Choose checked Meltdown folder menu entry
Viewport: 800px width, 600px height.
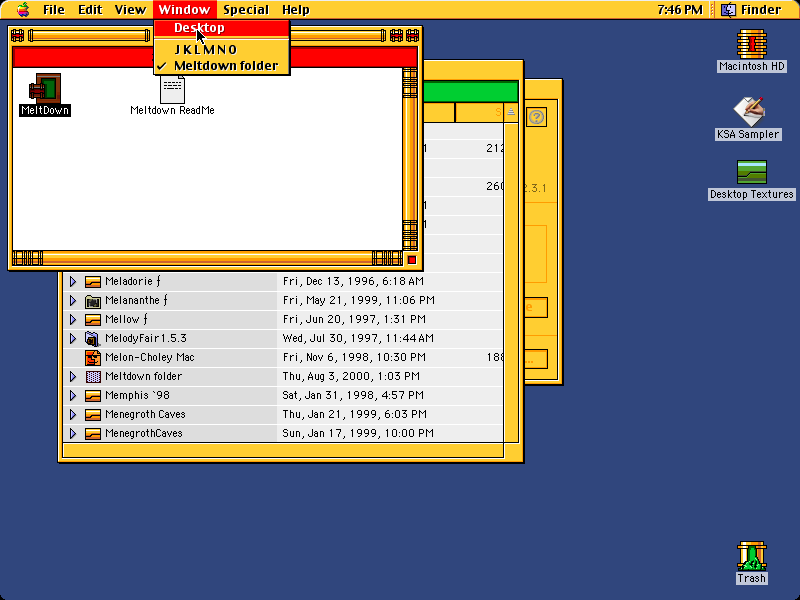222,66
